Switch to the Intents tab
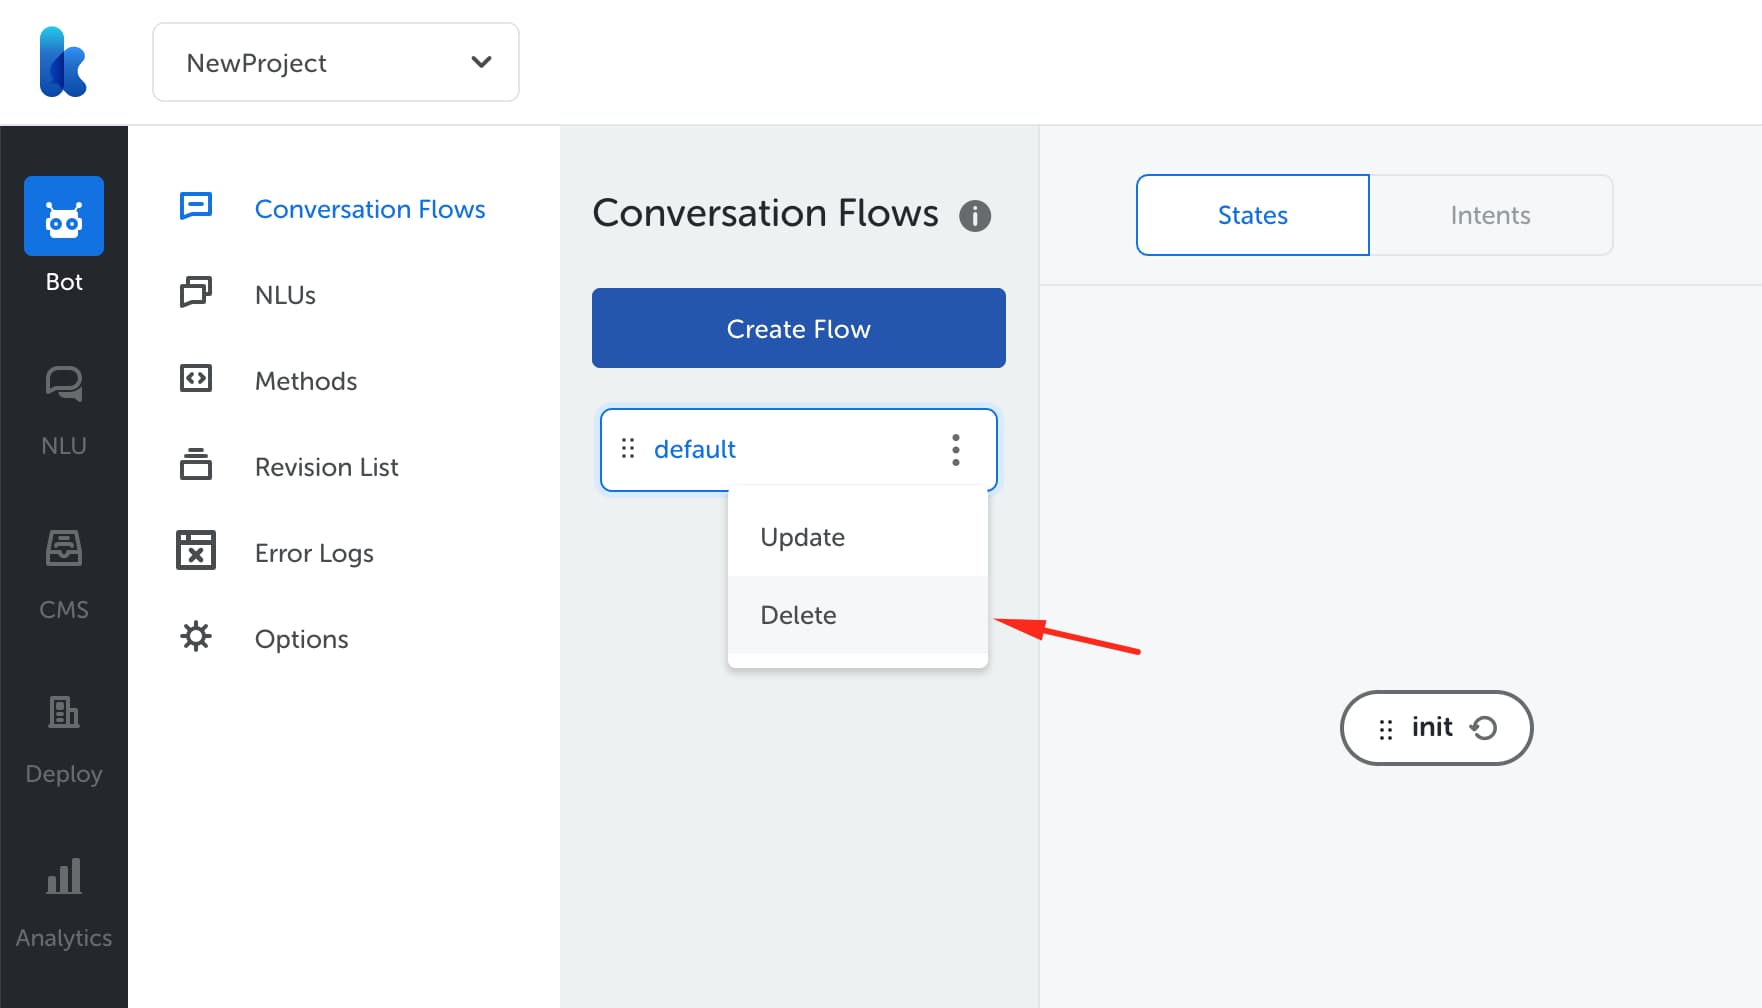Image resolution: width=1762 pixels, height=1008 pixels. [x=1490, y=215]
